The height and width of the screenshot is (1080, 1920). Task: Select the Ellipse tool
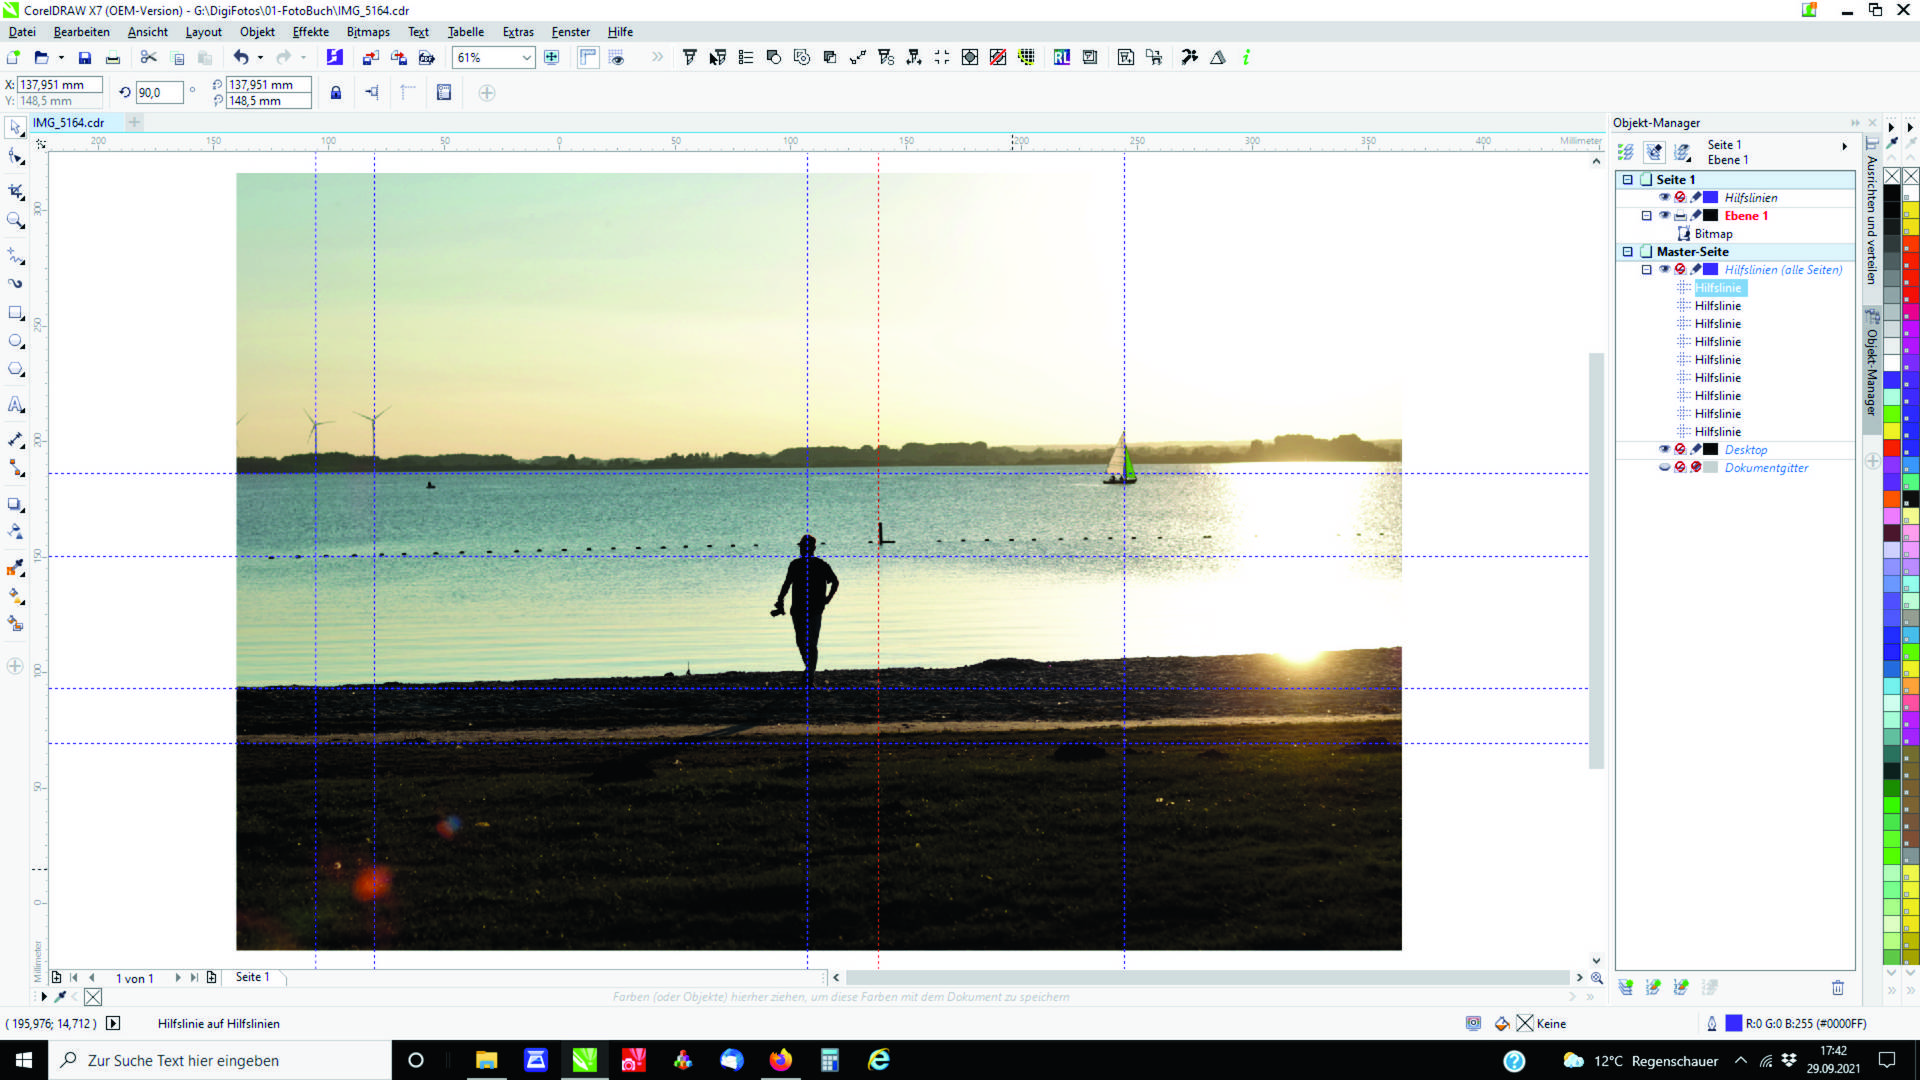point(16,341)
